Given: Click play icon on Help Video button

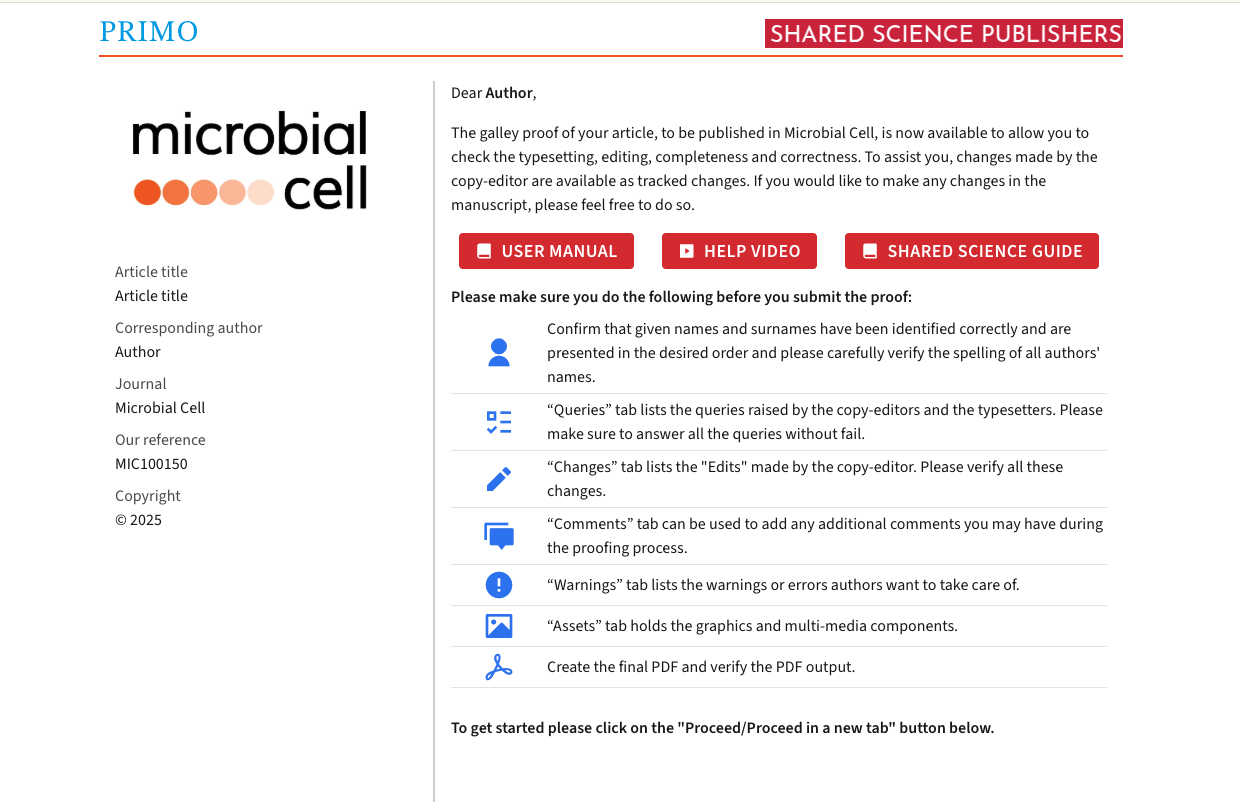Looking at the screenshot, I should pos(687,251).
